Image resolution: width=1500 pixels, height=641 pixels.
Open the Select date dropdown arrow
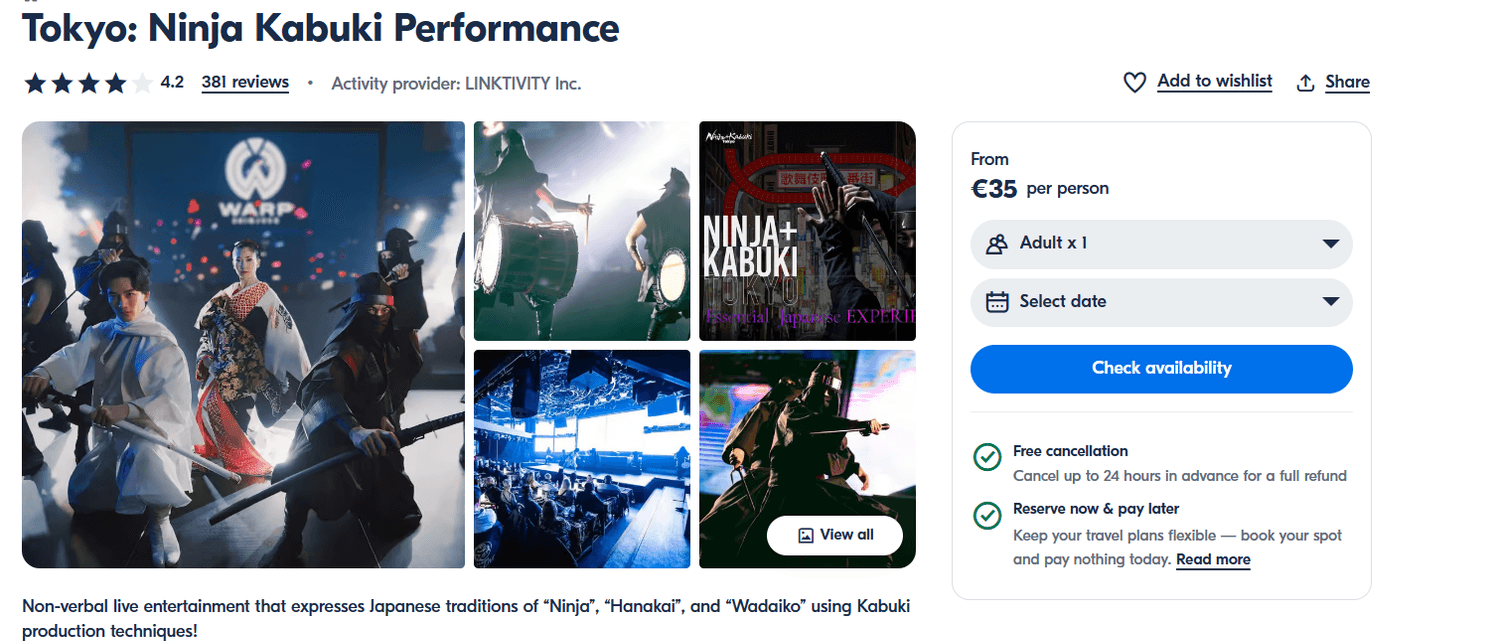click(1330, 302)
